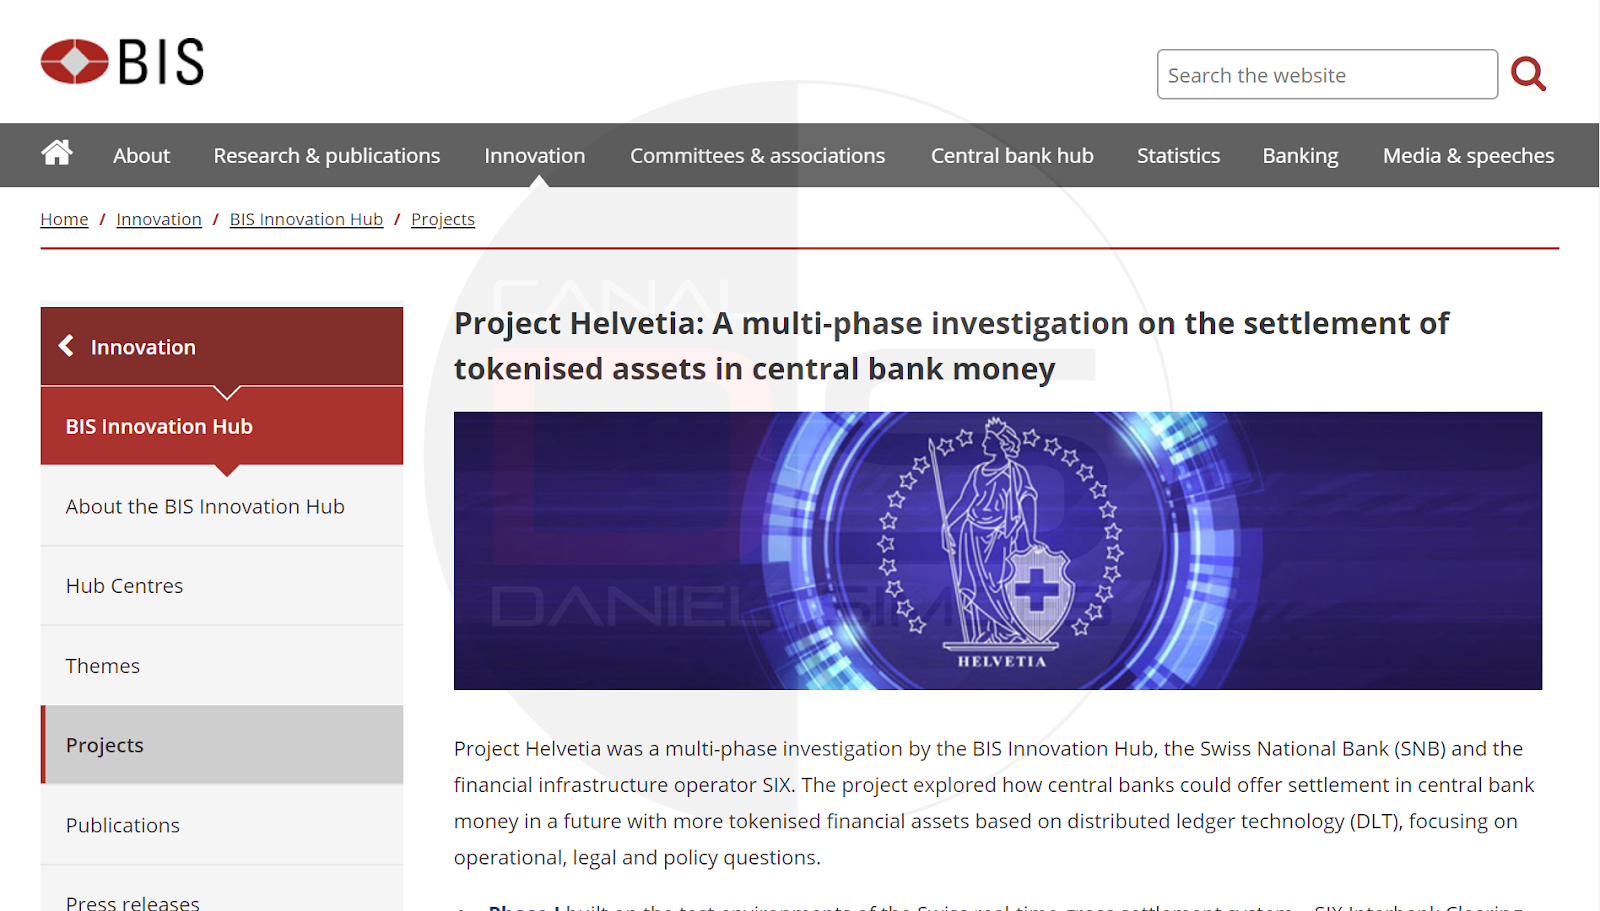1600x911 pixels.
Task: Go to the home icon in navbar
Action: pos(57,153)
